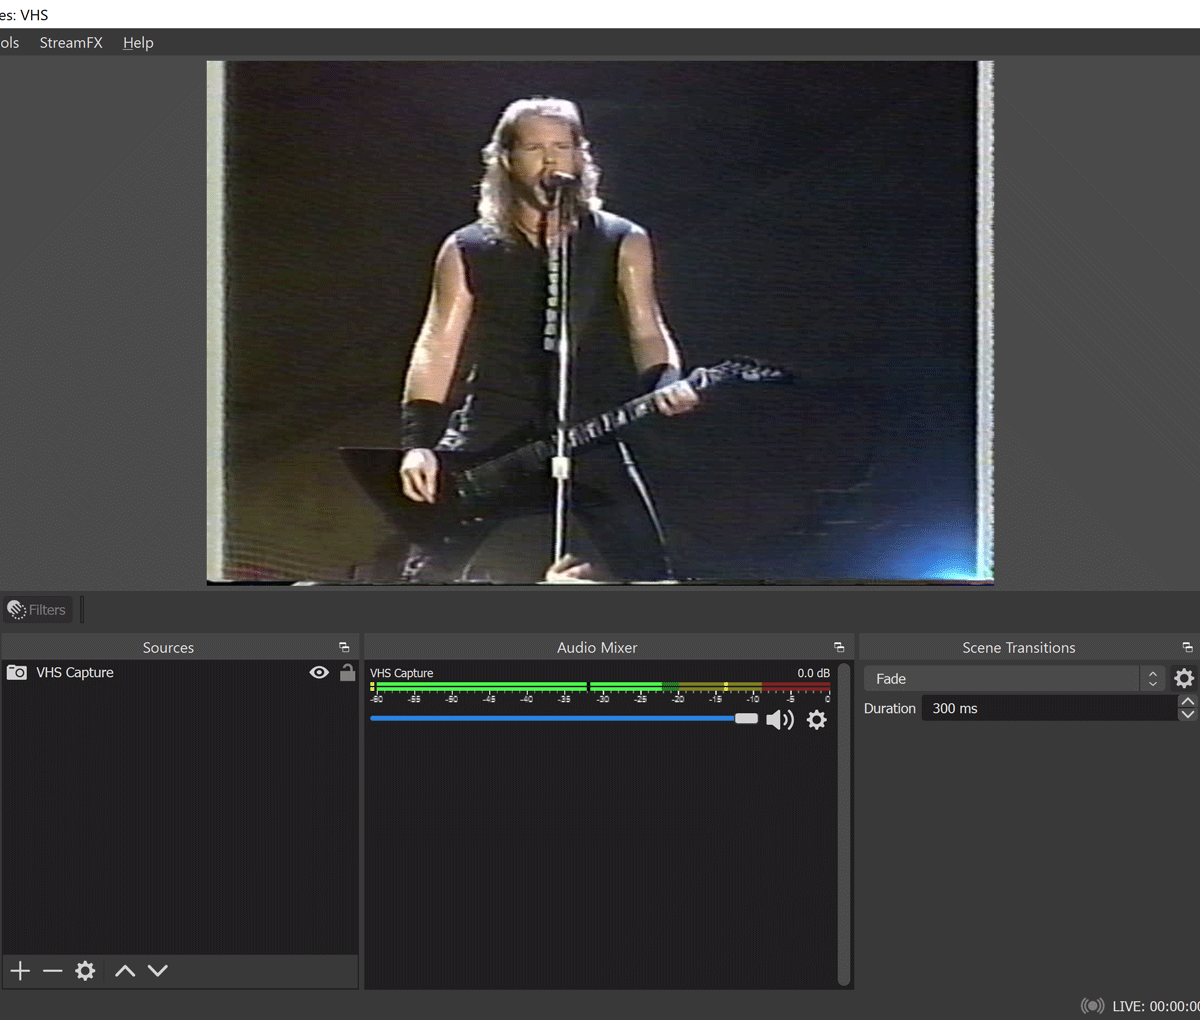The height and width of the screenshot is (1020, 1200).
Task: Open the StreamFX menu
Action: [71, 43]
